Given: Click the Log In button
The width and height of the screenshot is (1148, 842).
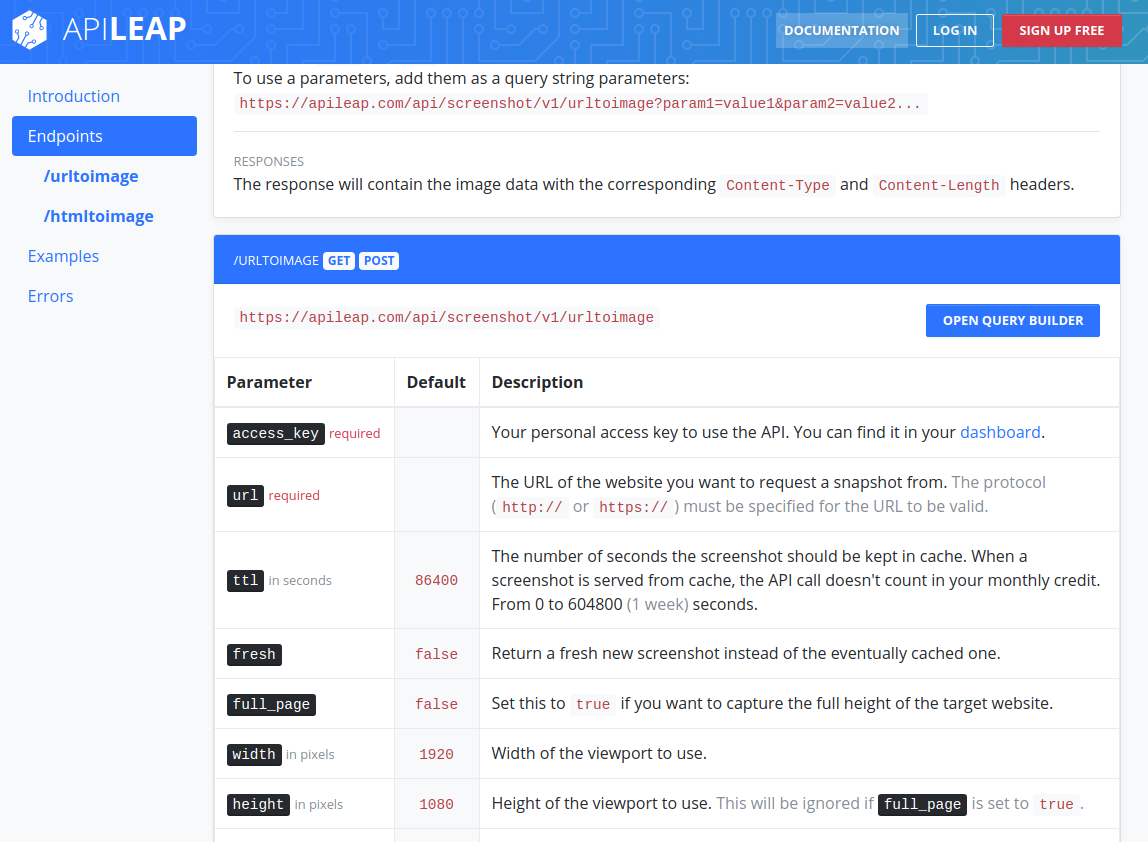Looking at the screenshot, I should point(954,30).
